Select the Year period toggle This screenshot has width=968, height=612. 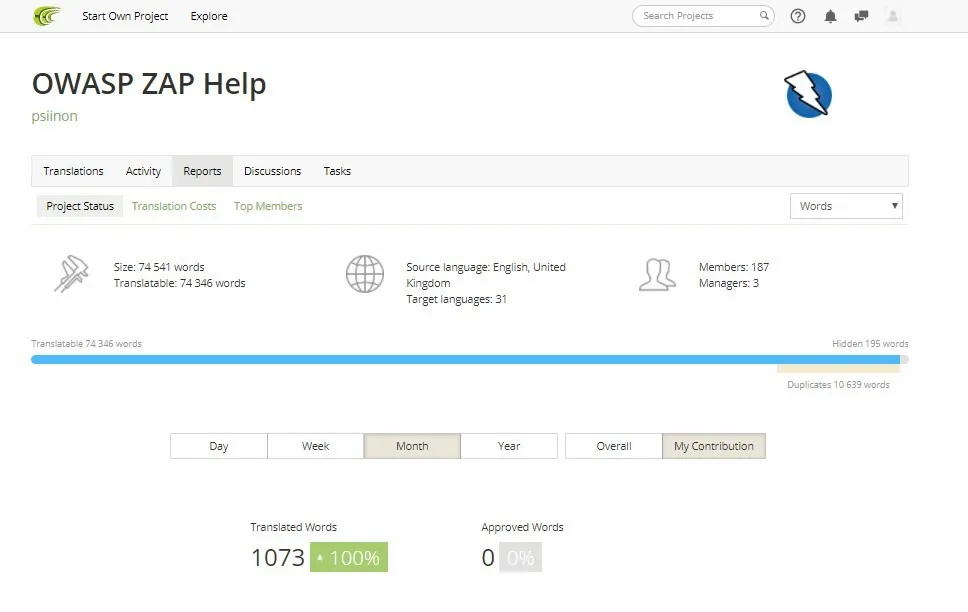point(509,446)
